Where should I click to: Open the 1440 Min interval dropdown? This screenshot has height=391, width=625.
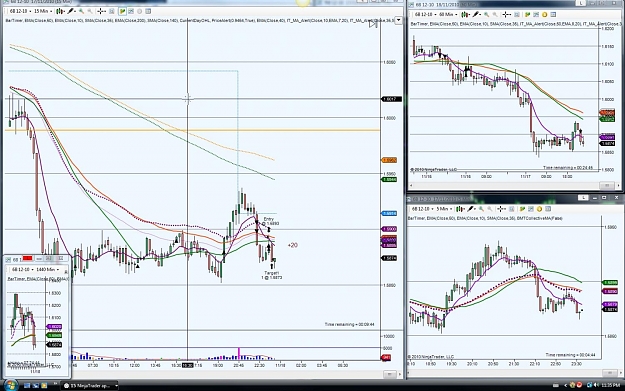47,269
